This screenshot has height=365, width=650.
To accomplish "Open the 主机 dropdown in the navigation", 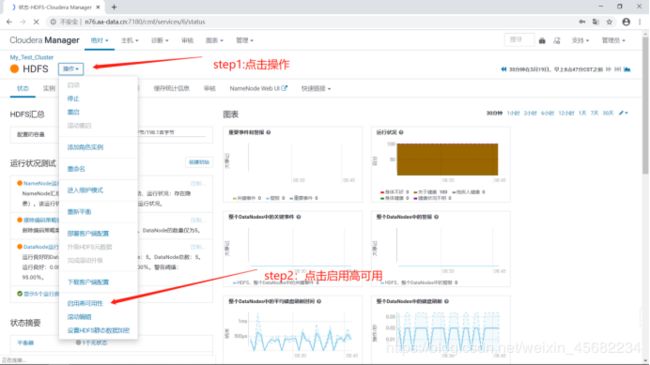I will 130,41.
